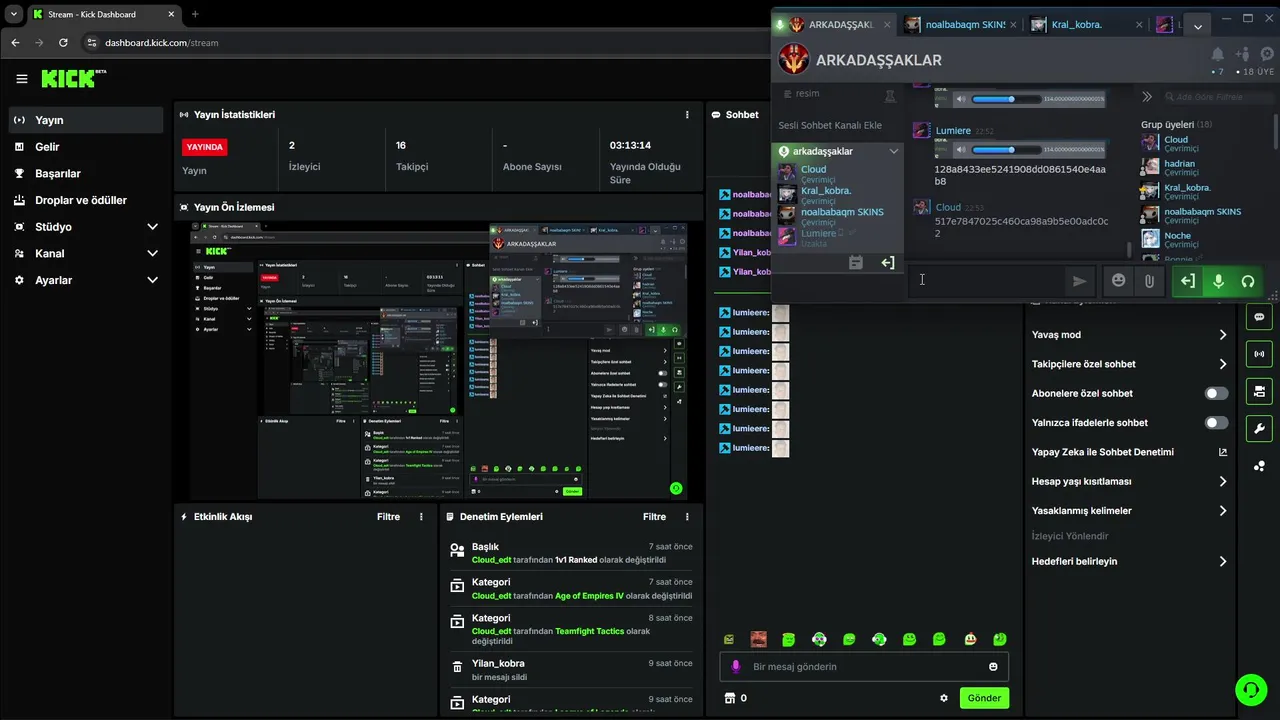Click the camera layout side icon
1280x720 pixels.
pyautogui.click(x=1259, y=391)
